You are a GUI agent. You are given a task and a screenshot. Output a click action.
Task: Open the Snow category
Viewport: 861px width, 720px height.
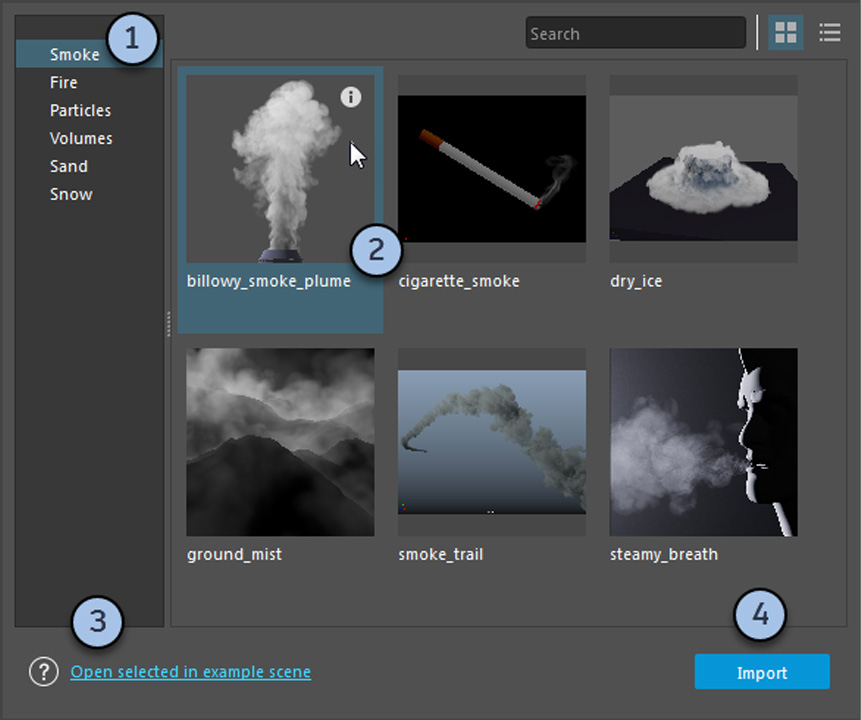pos(71,195)
